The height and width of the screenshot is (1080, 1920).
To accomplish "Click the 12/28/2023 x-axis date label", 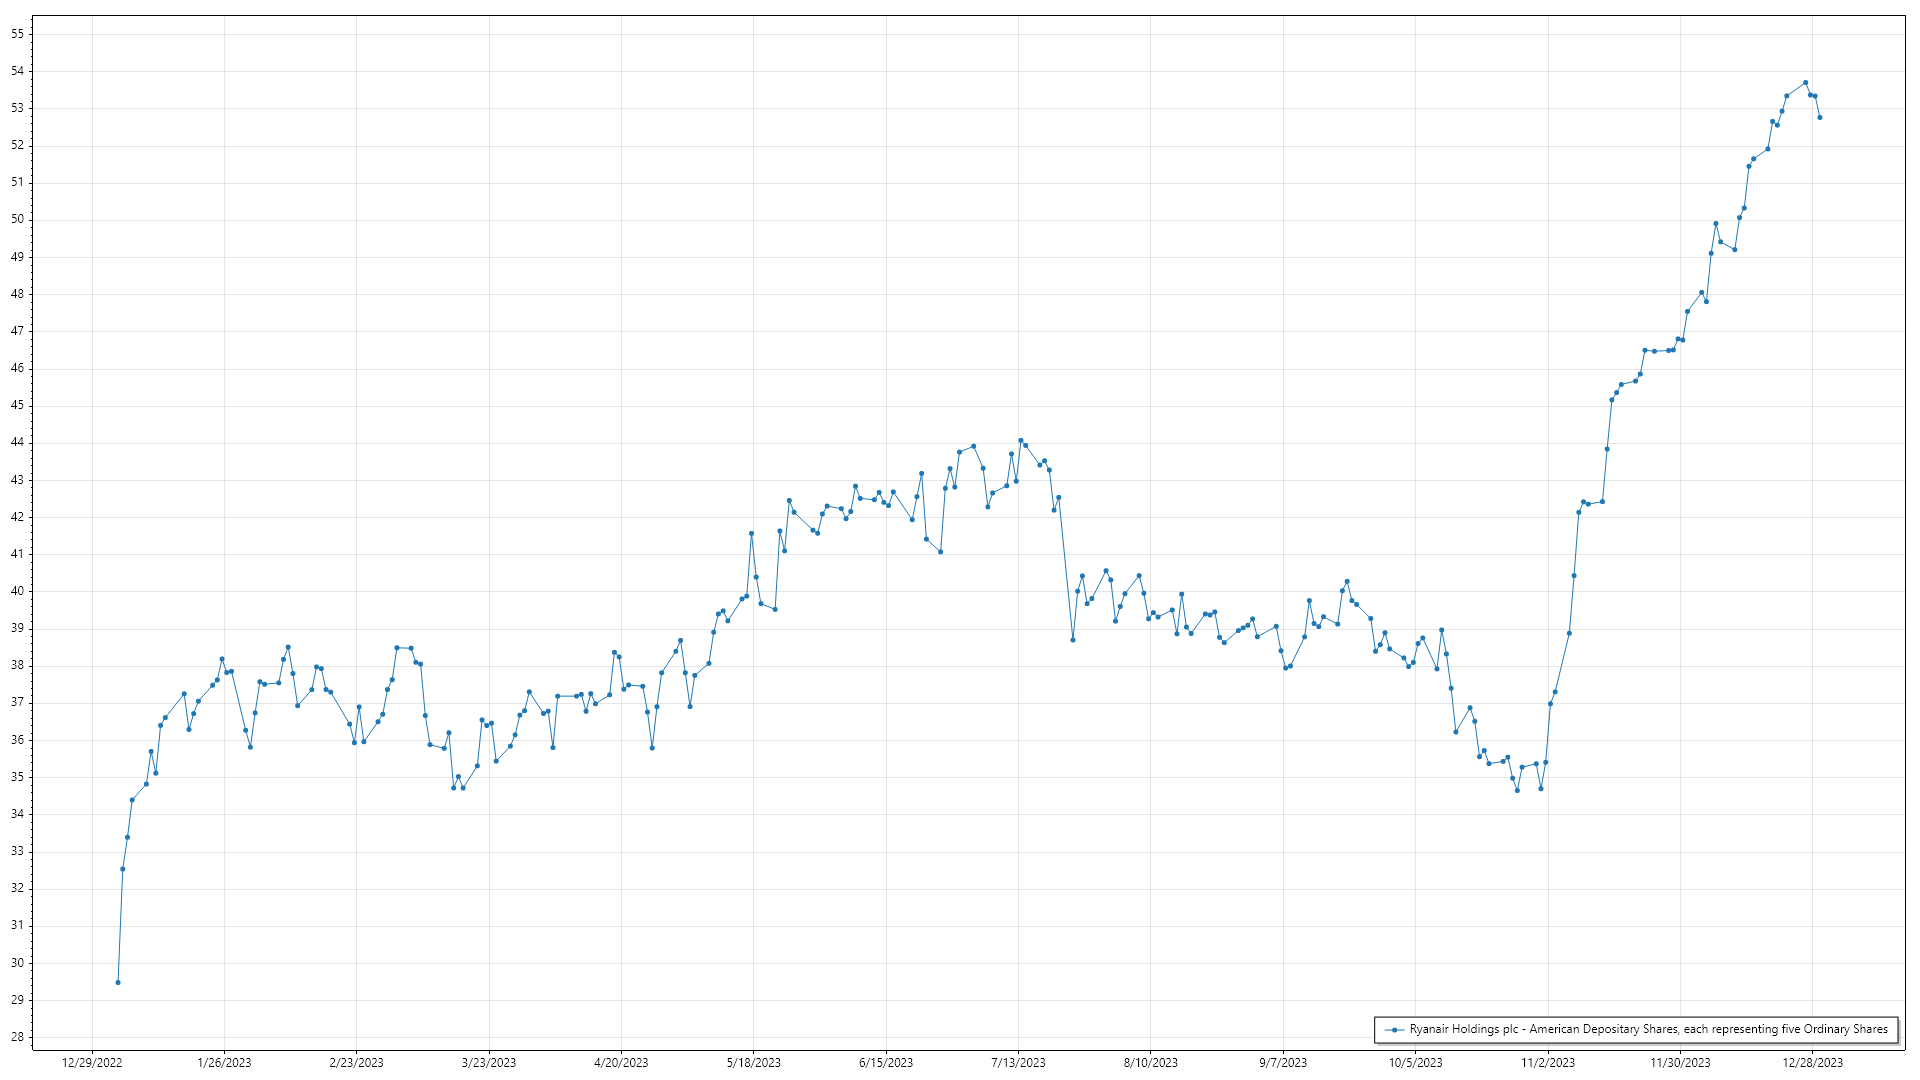I will coord(1813,1063).
